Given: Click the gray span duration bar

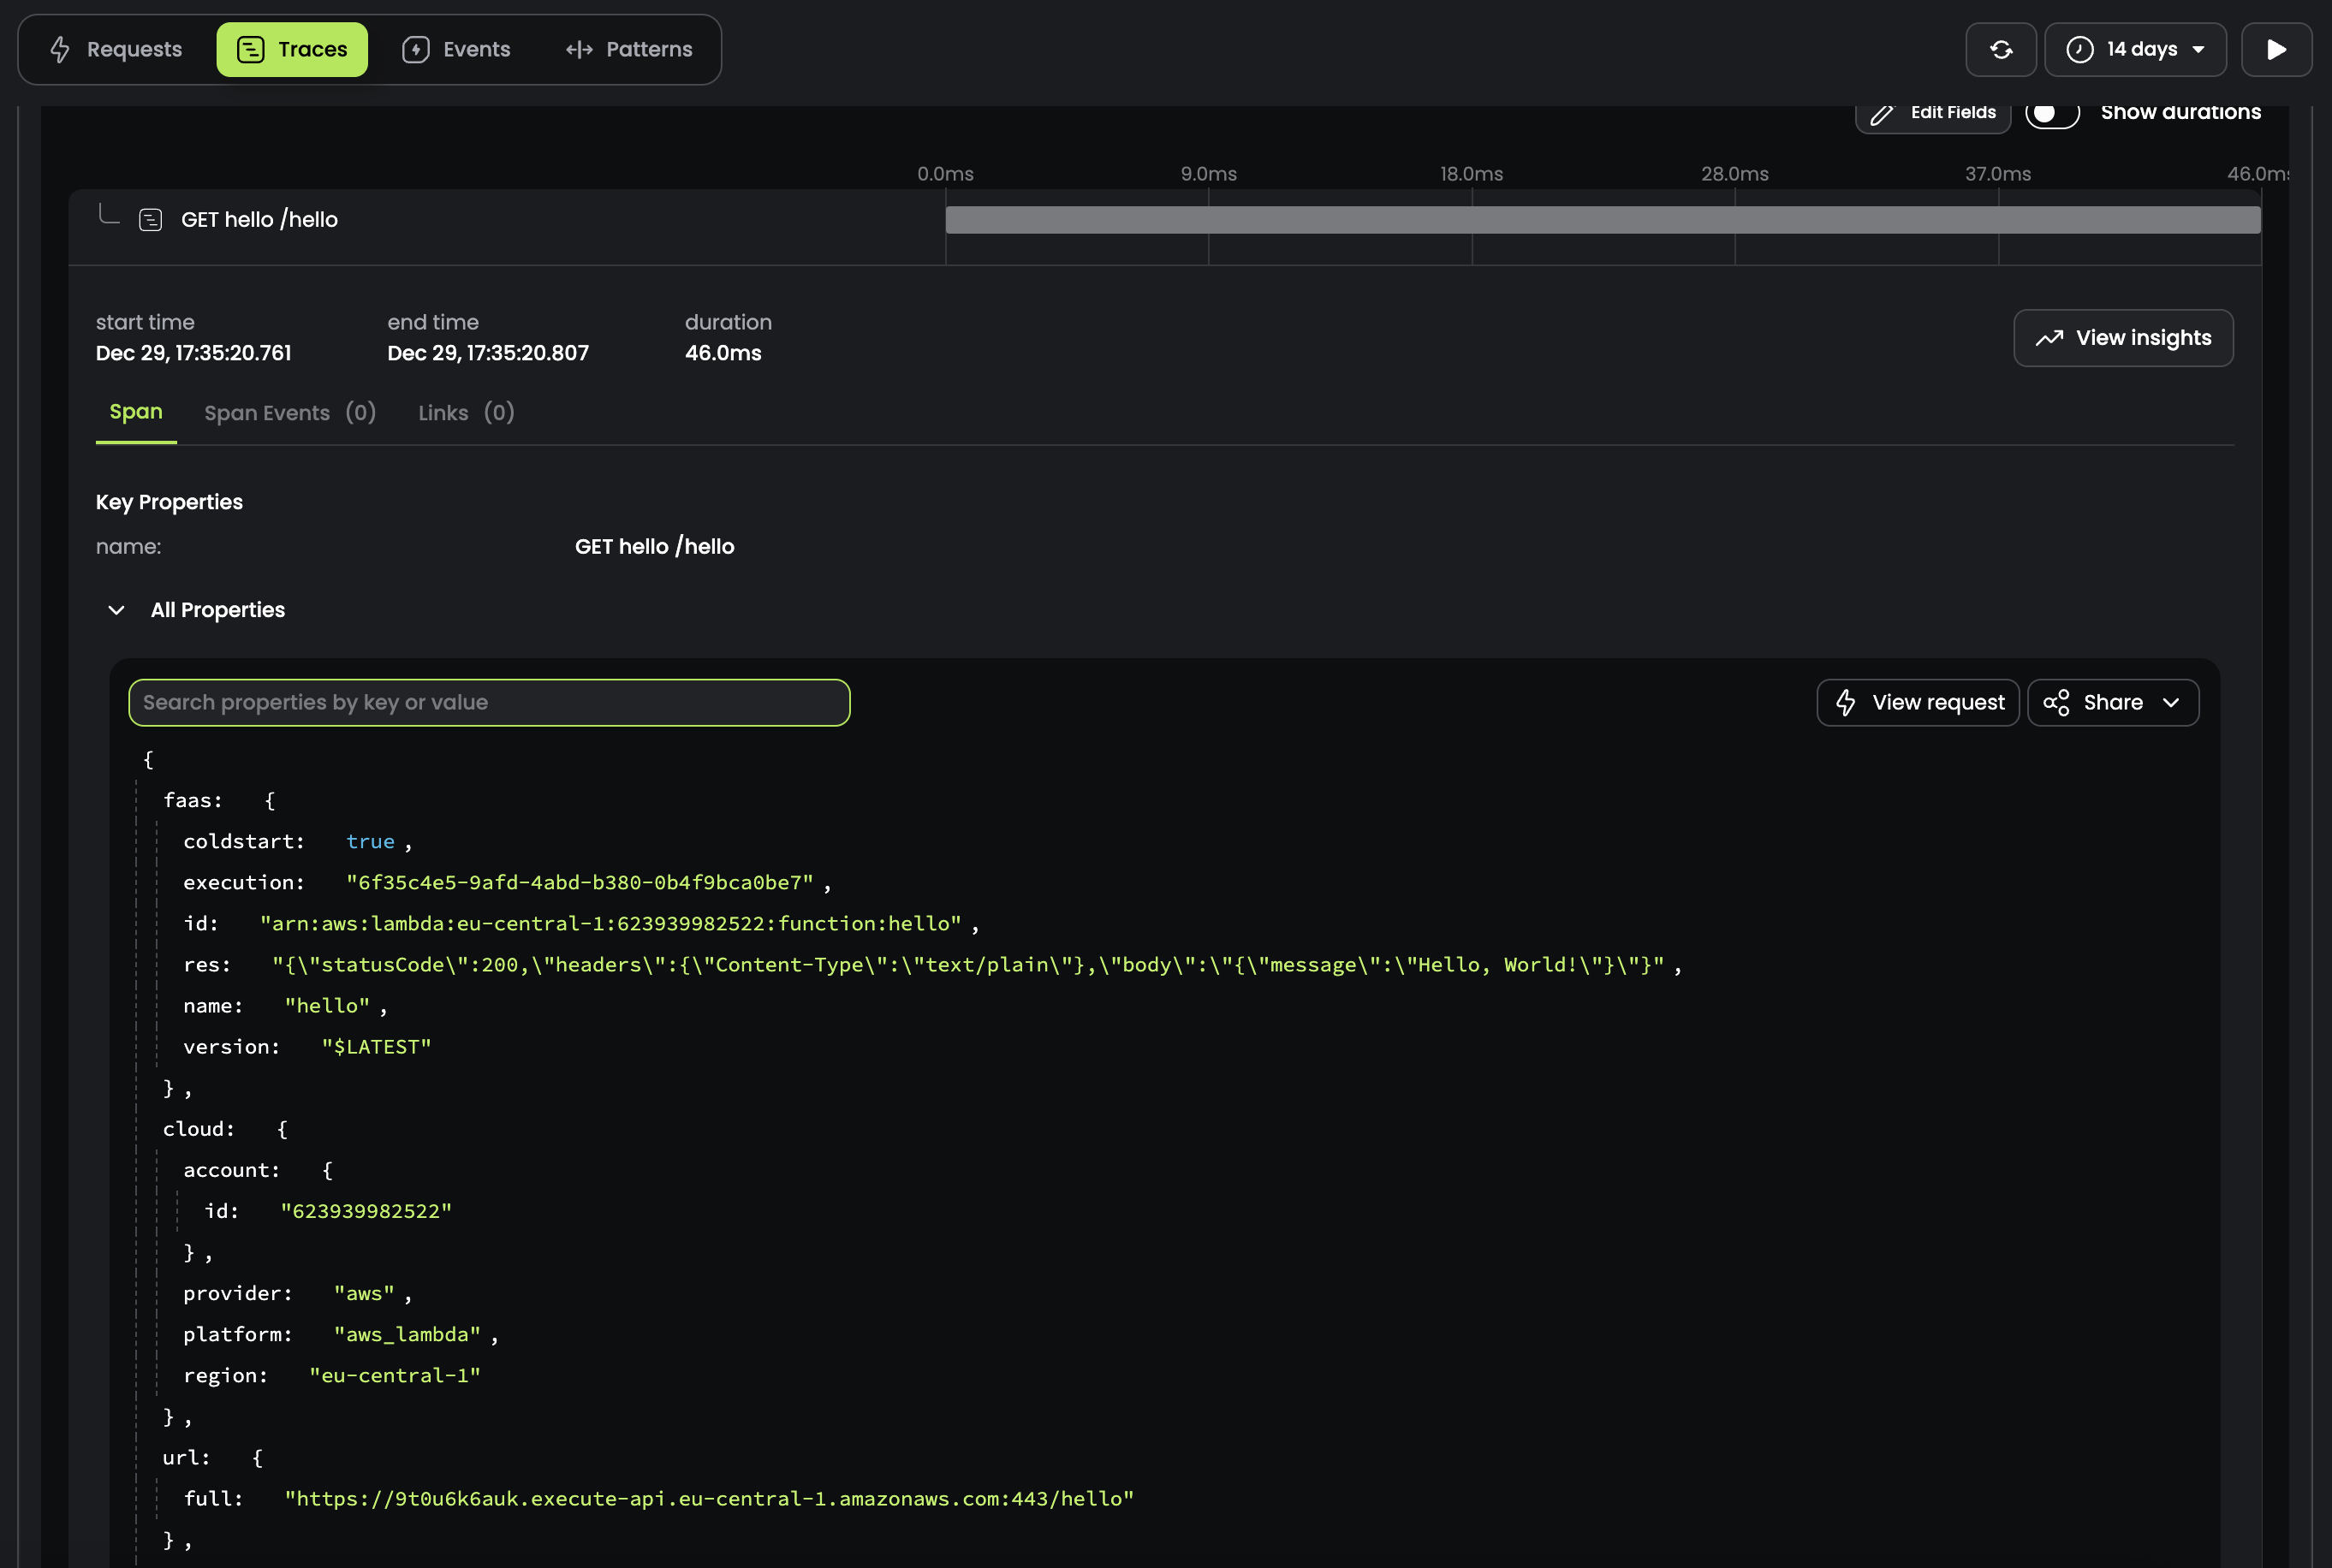Looking at the screenshot, I should [x=1602, y=220].
